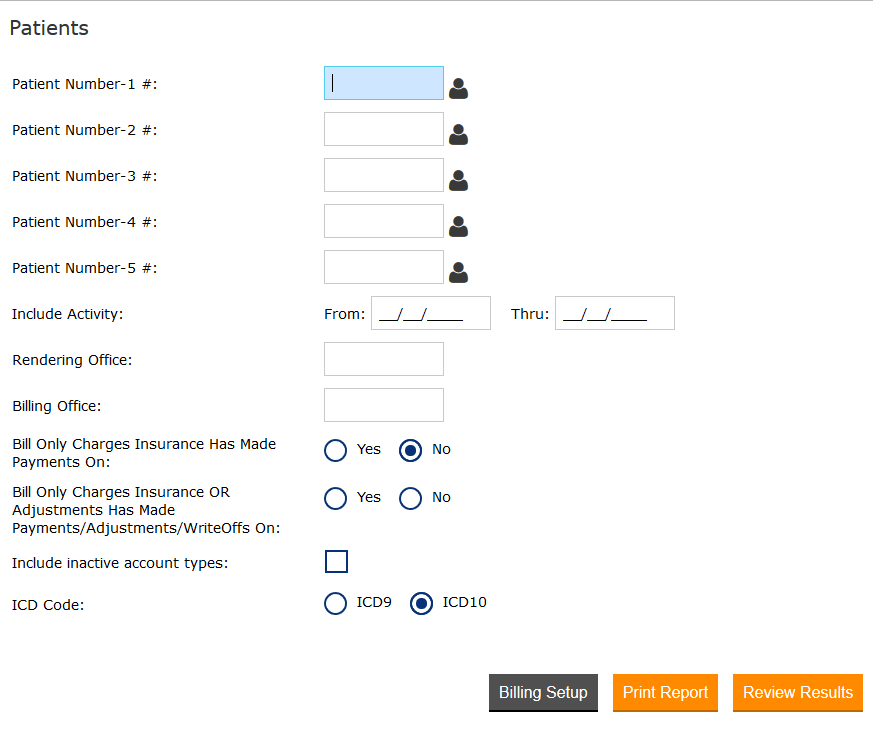Click the patient lookup icon for Patient Number-1
Viewport: 873px width, 741px height.
point(458,88)
